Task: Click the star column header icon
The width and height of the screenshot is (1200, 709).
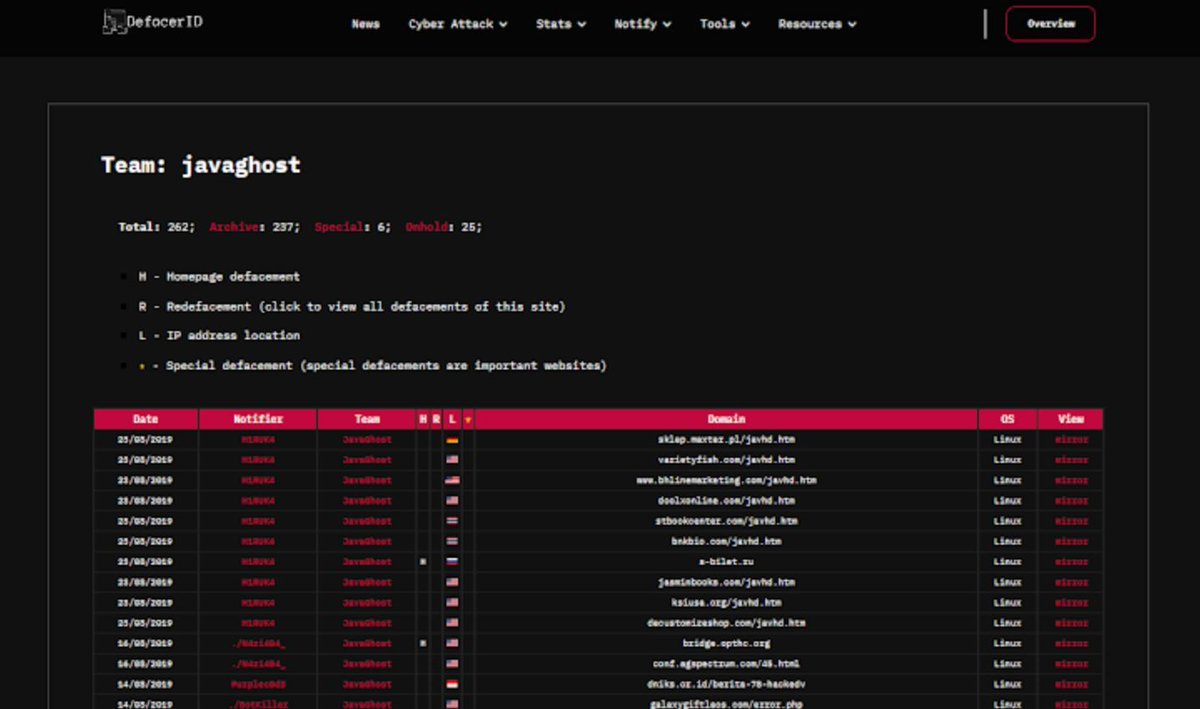Action: [x=467, y=419]
